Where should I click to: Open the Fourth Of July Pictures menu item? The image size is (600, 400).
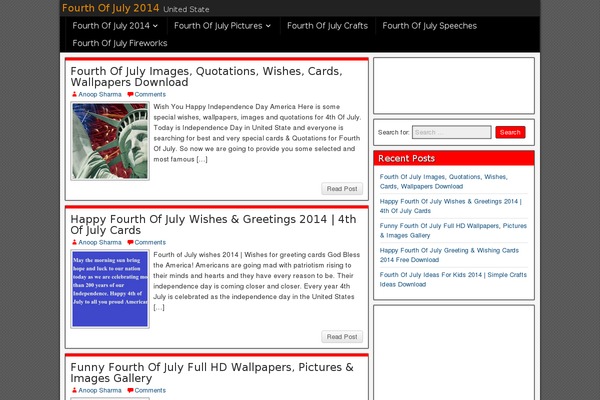coord(218,26)
